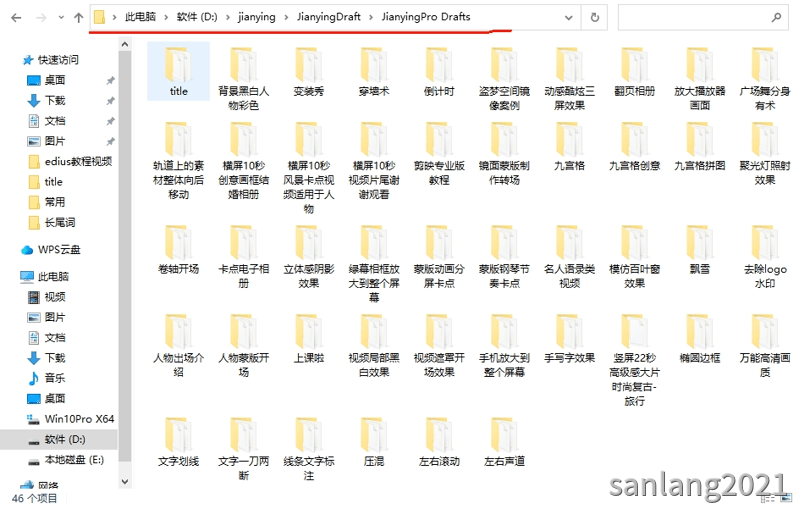Select the 飘雪 folder

tap(700, 250)
